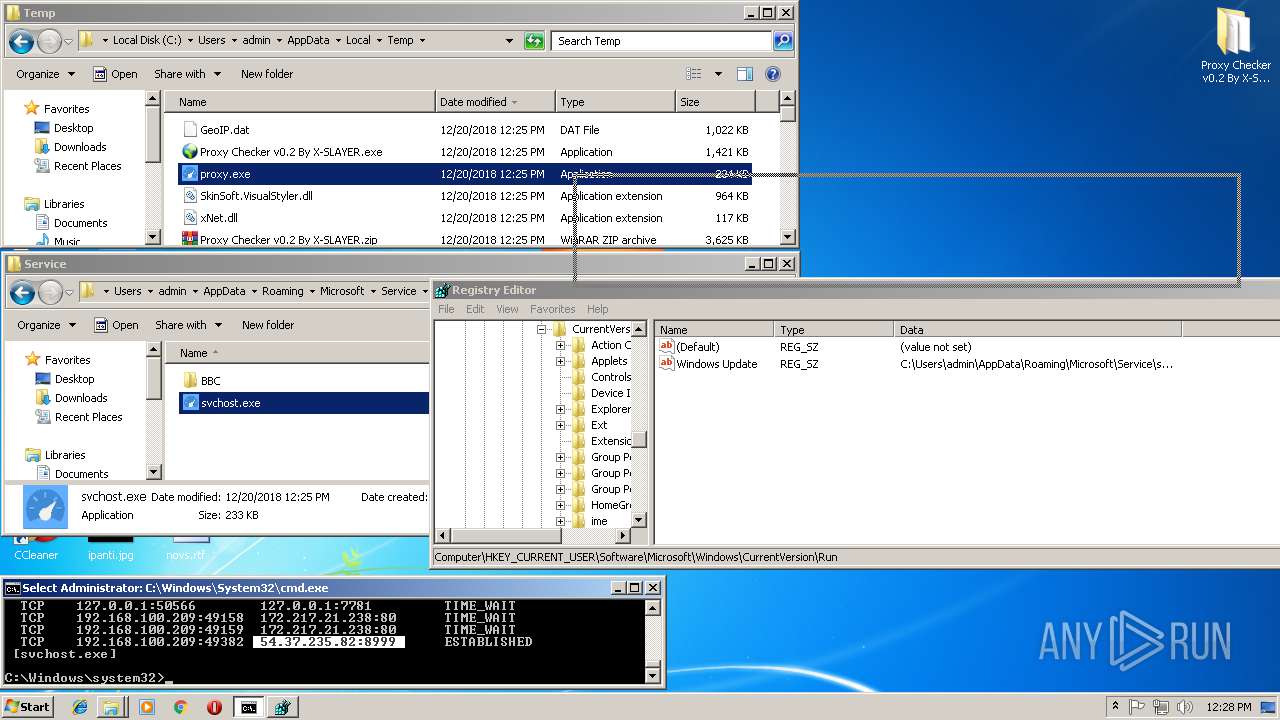Show hidden tray icons arrow
The width and height of the screenshot is (1280, 720).
pos(1115,707)
